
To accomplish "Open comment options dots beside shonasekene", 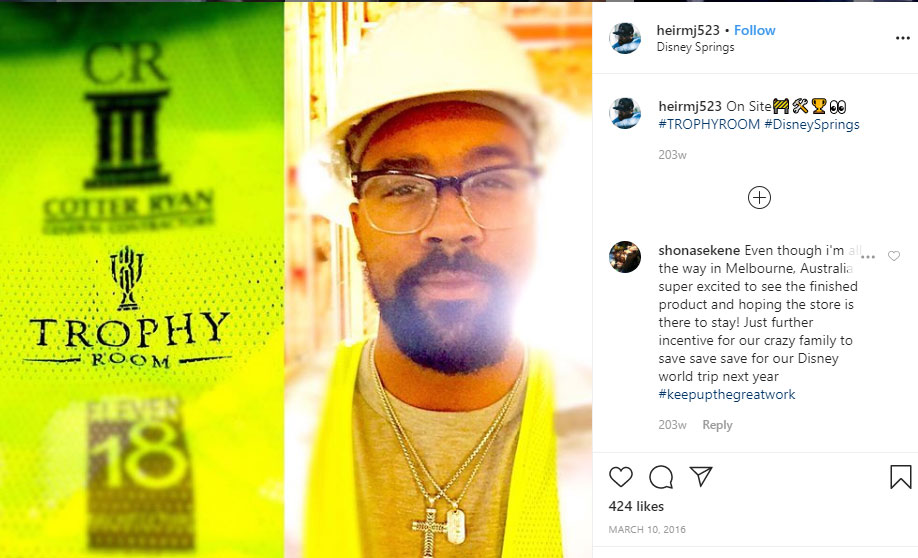I will point(868,256).
